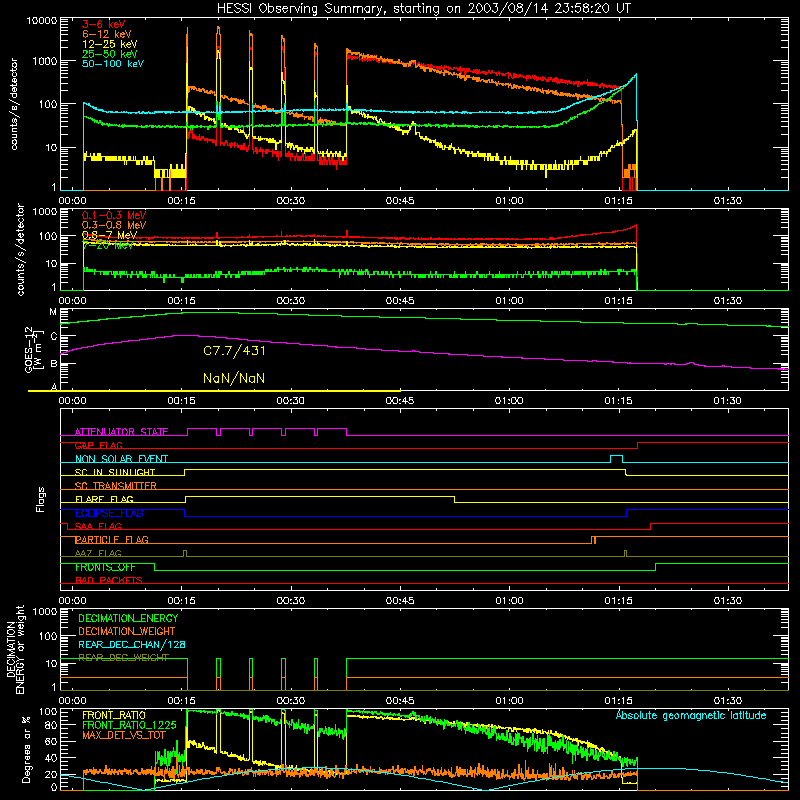This screenshot has width=800, height=800.
Task: Click the magenta "ATTENUATOR_STATE" flag label
Action: (x=121, y=432)
